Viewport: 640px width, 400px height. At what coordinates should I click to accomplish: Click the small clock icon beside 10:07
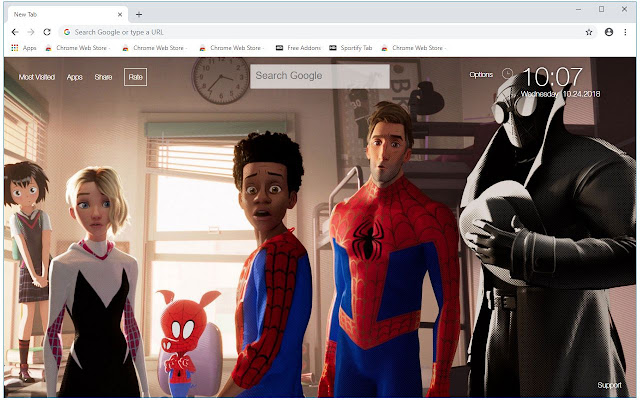(507, 73)
